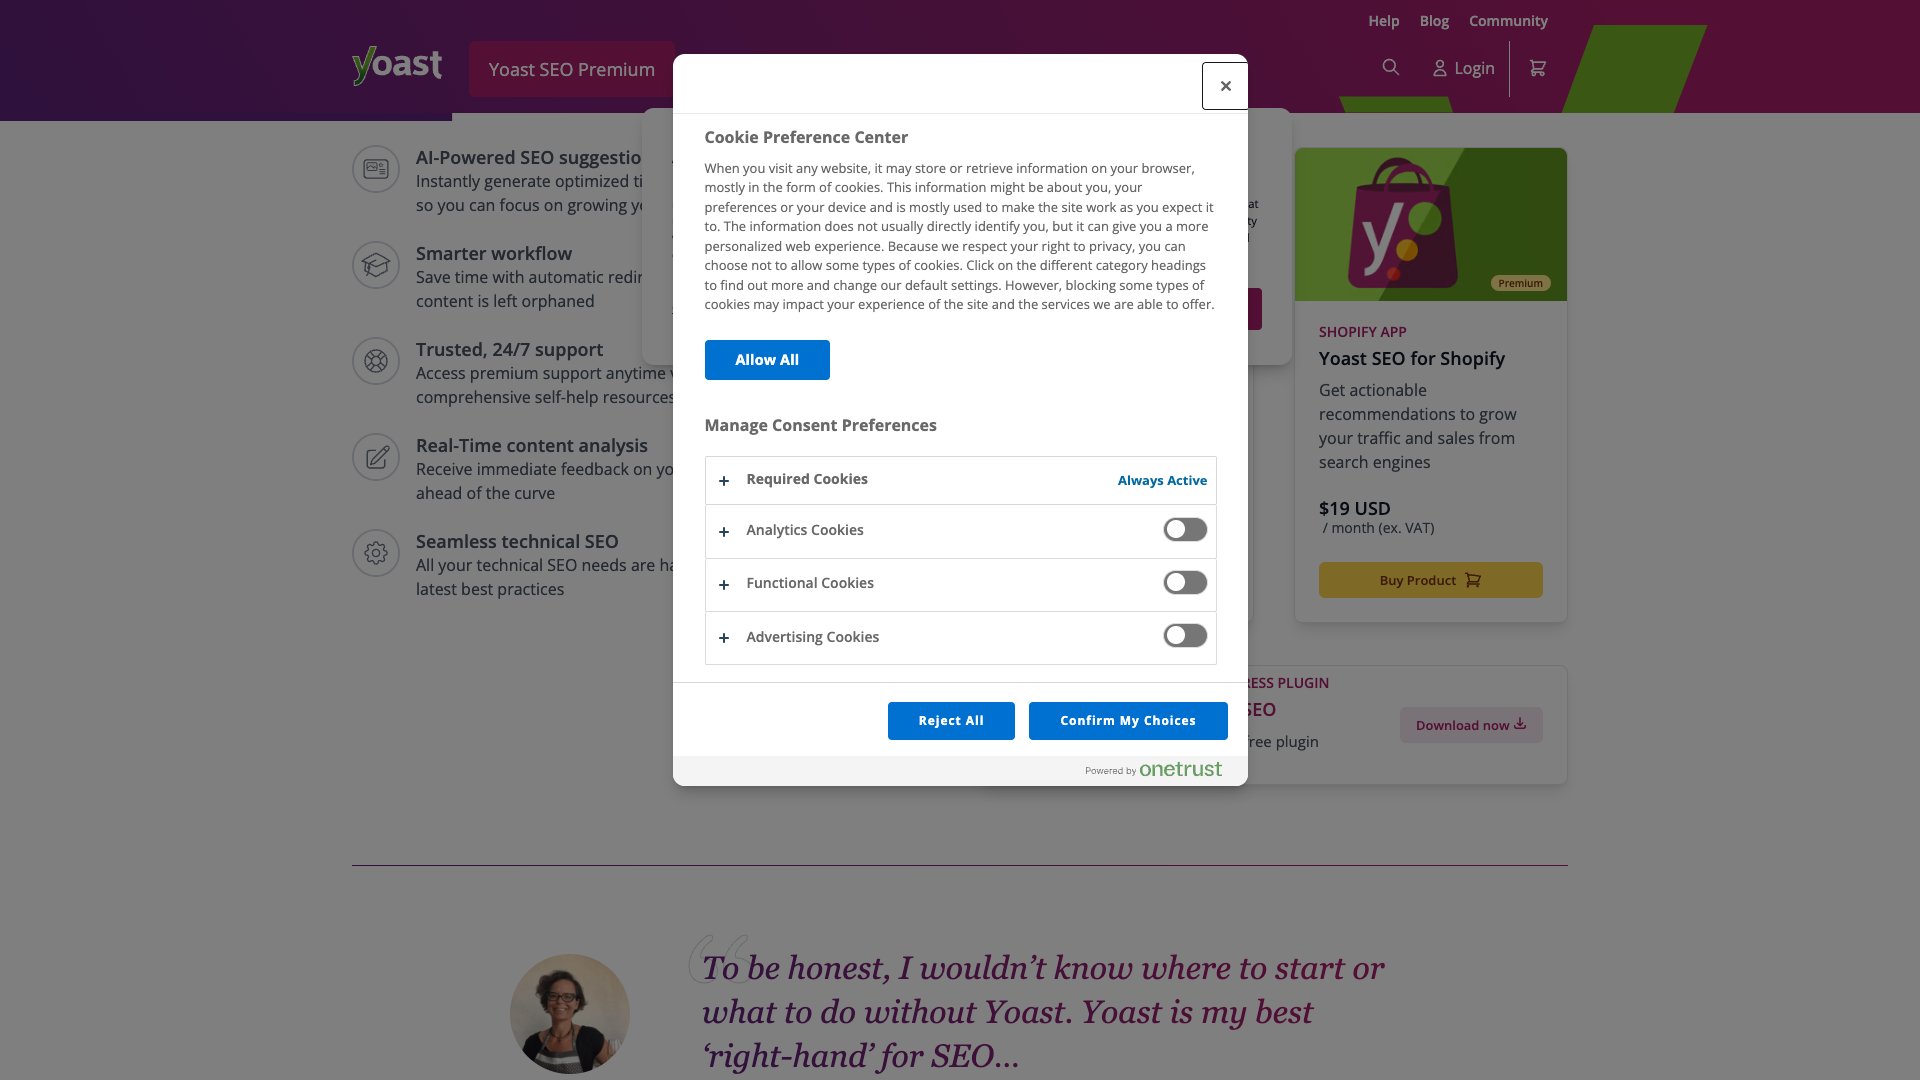
Task: Click the Yoast logo
Action: (x=396, y=64)
